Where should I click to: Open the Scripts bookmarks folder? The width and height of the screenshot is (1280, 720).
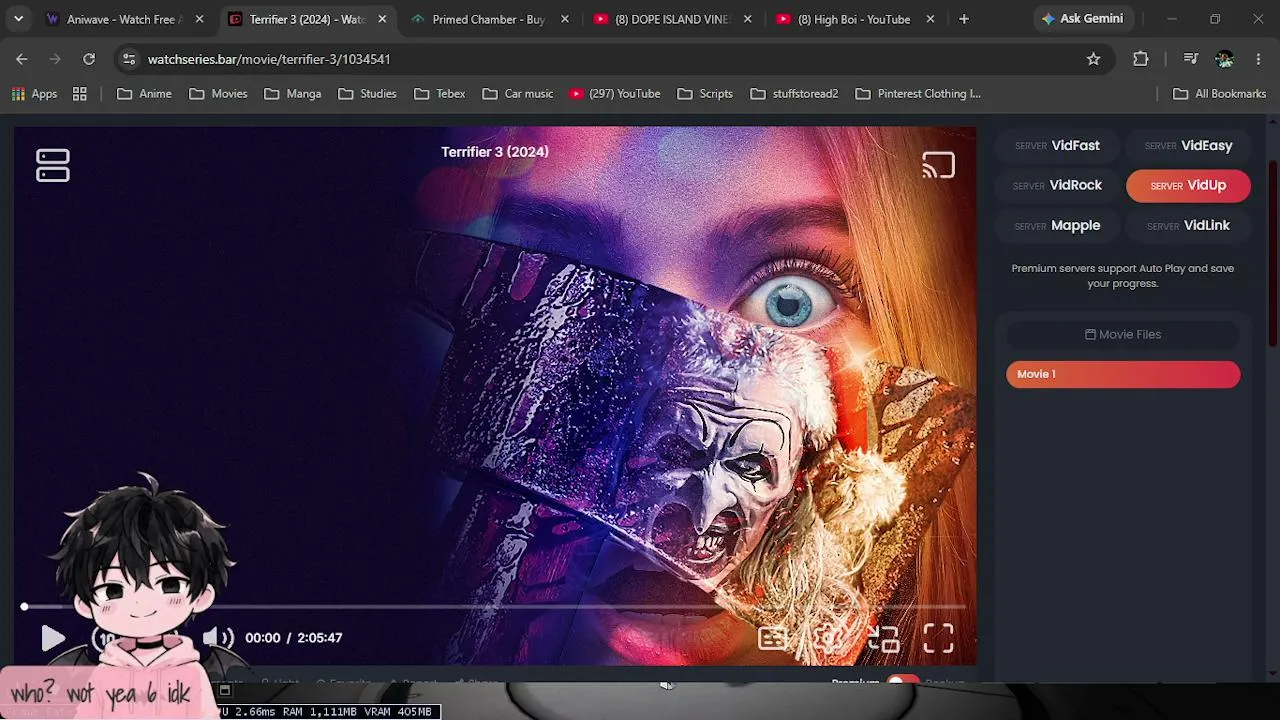705,94
